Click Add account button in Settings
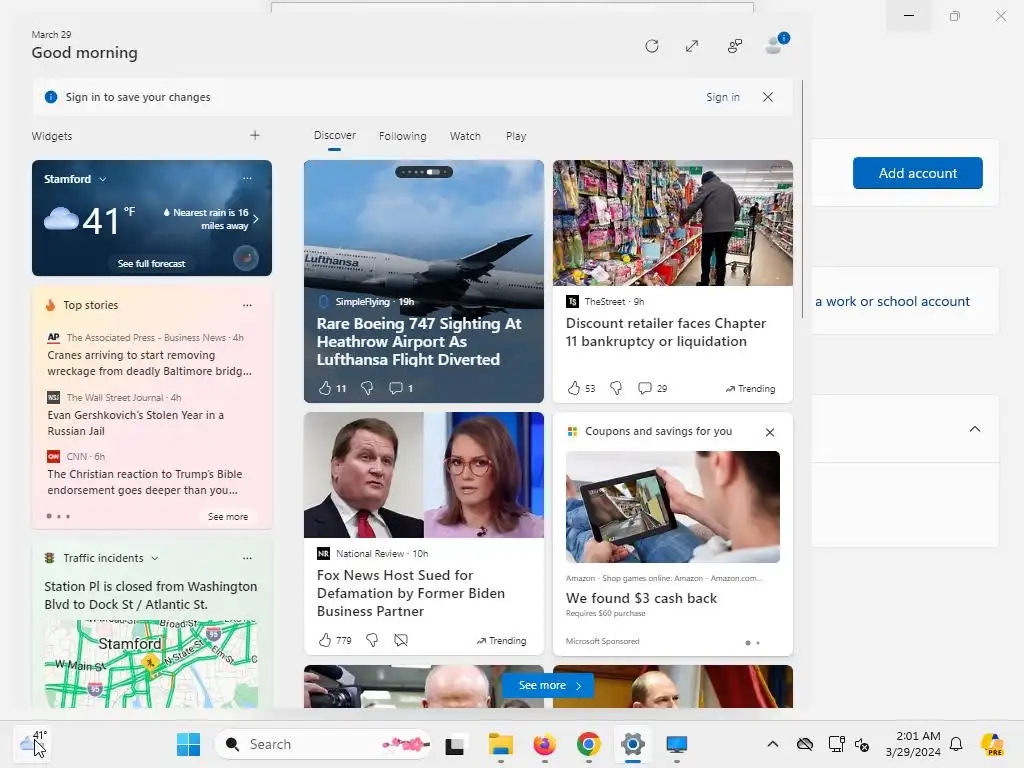This screenshot has width=1024, height=768. click(x=918, y=173)
